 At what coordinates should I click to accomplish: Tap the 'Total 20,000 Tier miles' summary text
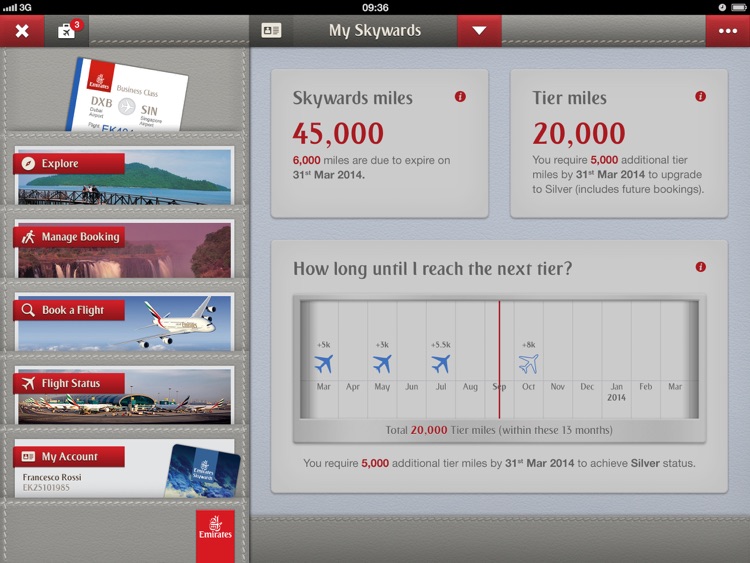pyautogui.click(x=499, y=430)
